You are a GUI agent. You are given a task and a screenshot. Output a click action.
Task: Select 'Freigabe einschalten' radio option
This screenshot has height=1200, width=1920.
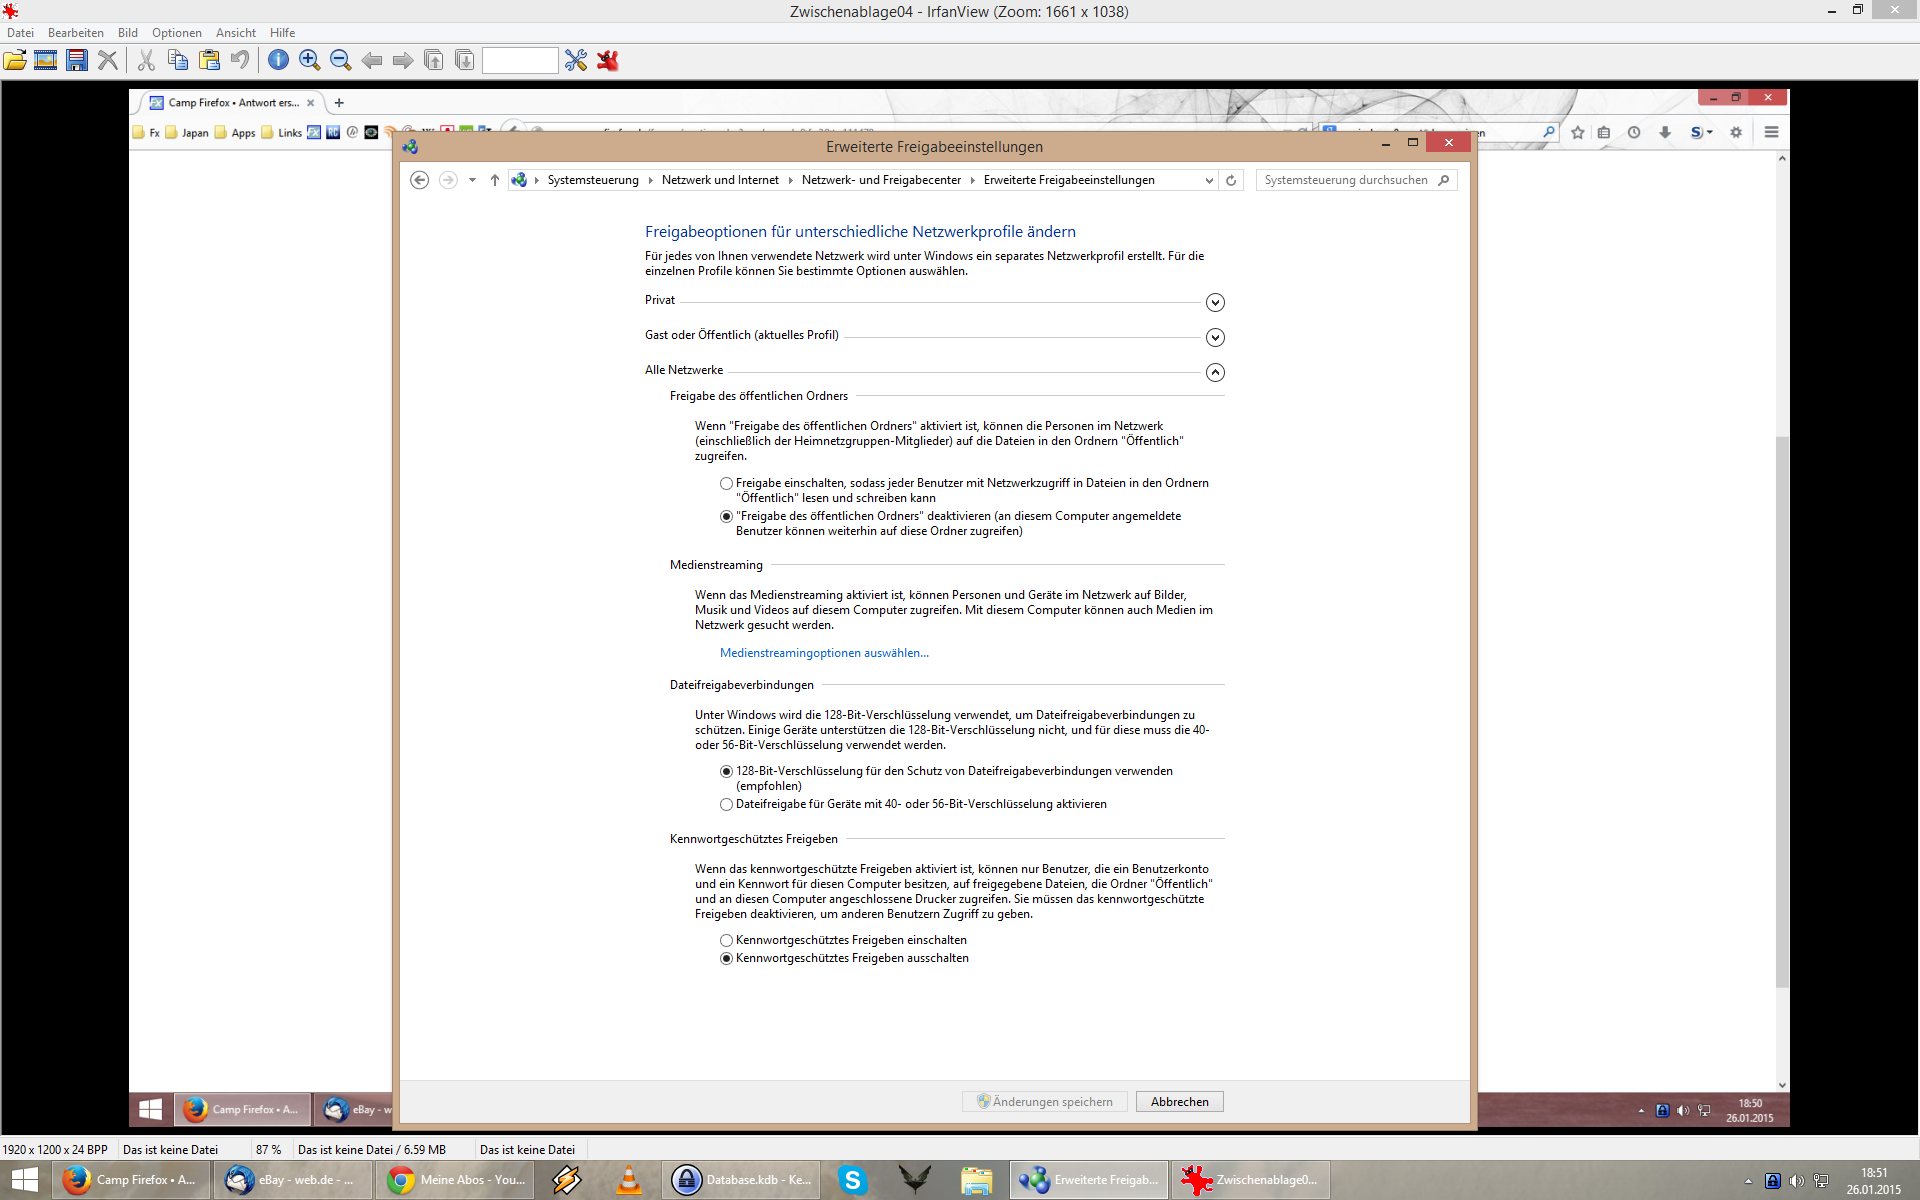click(726, 484)
